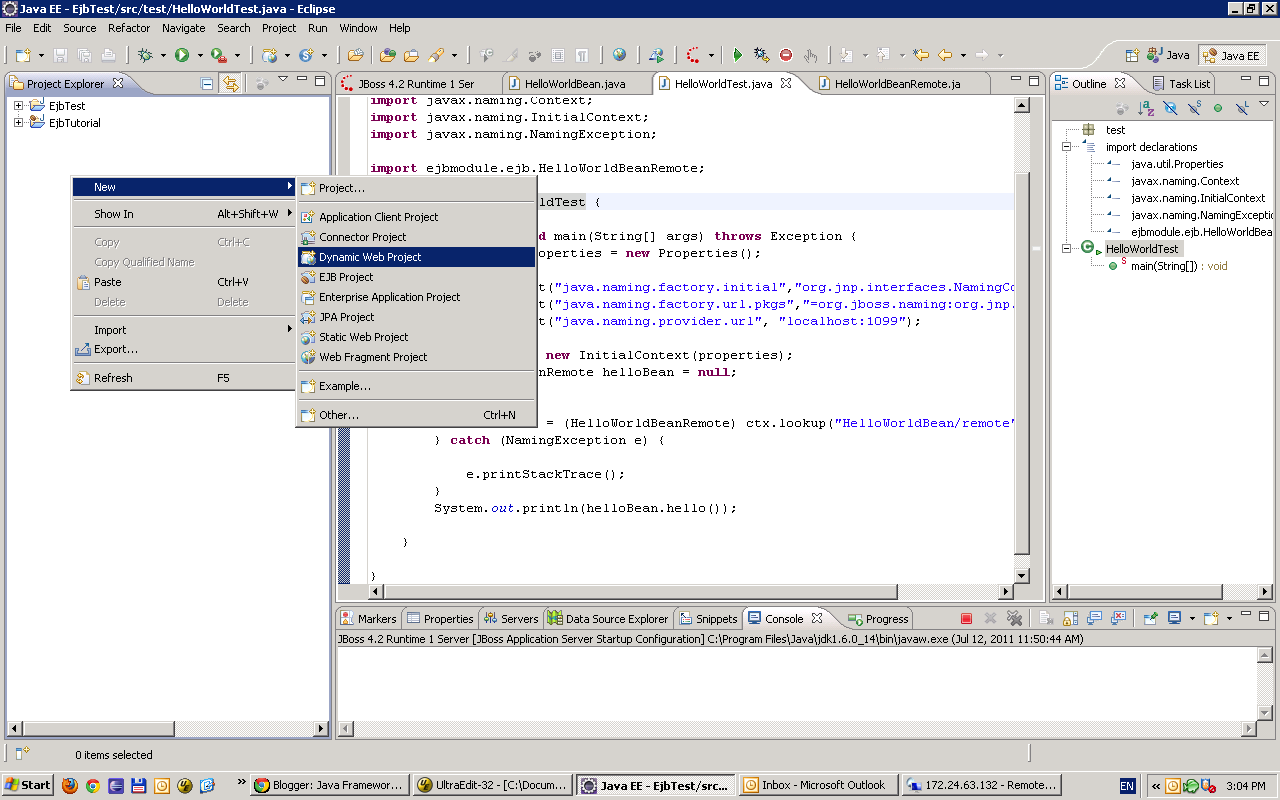Viewport: 1280px width, 800px height.
Task: Click the Save All icon
Action: coord(84,54)
